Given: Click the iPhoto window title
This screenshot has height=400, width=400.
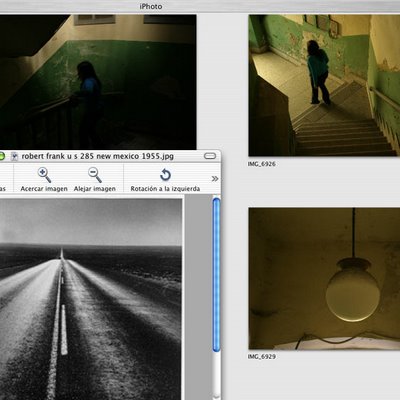Looking at the screenshot, I should [151, 6].
